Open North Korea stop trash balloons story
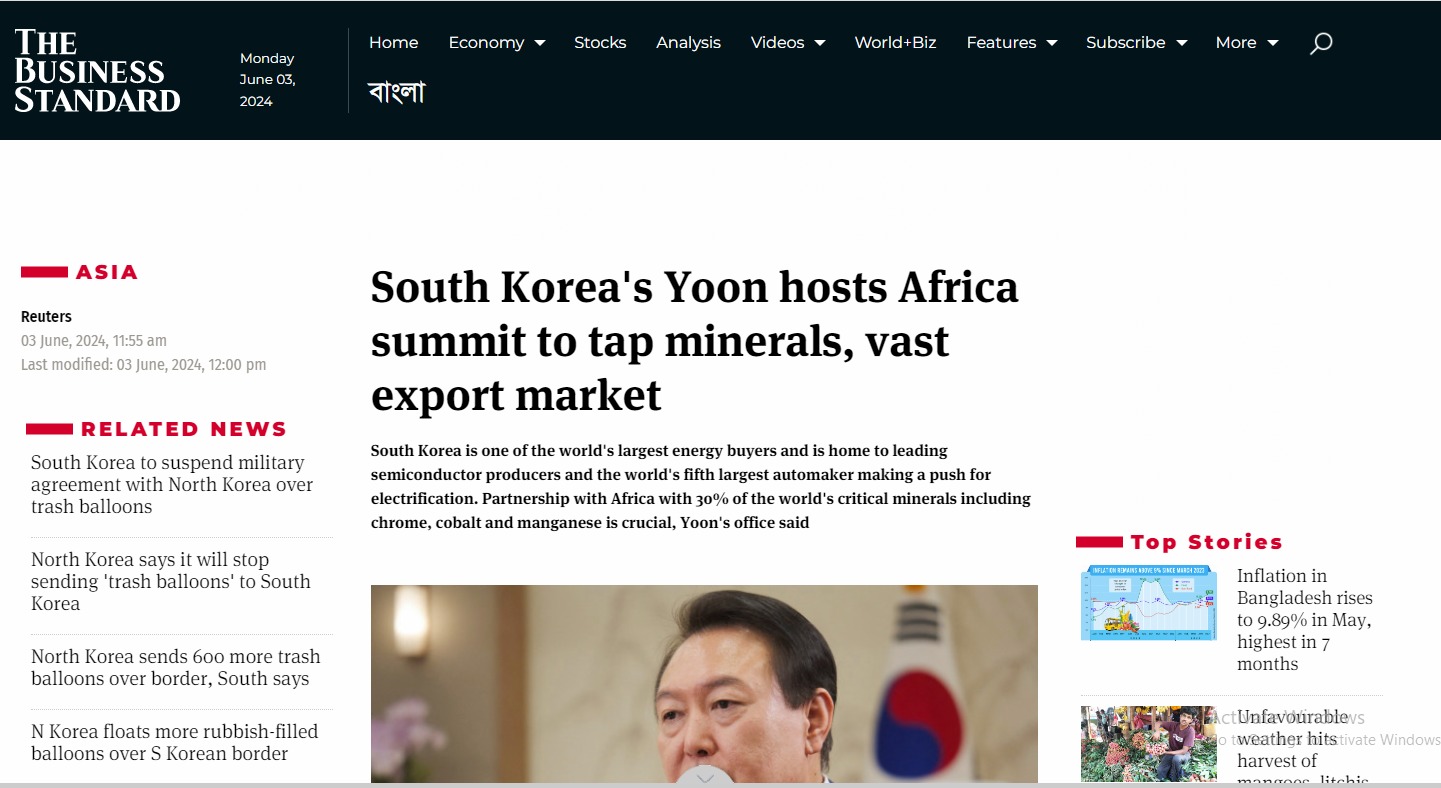Viewport: 1441px width, 788px height. (171, 582)
